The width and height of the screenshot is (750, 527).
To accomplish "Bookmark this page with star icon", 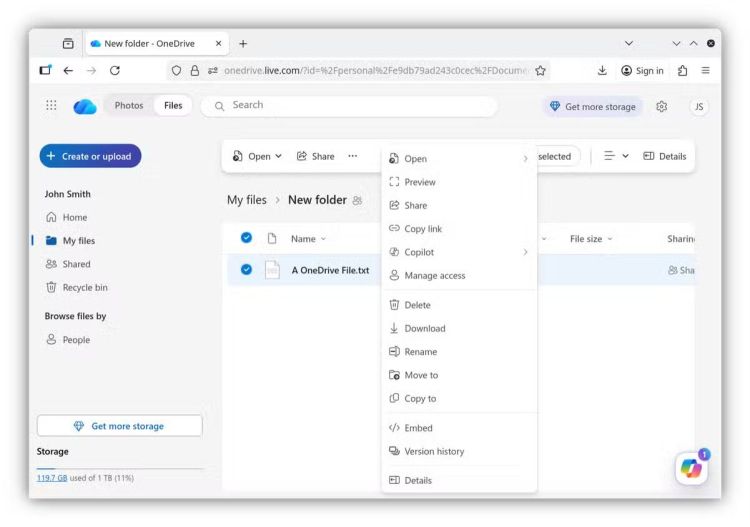I will click(x=540, y=71).
